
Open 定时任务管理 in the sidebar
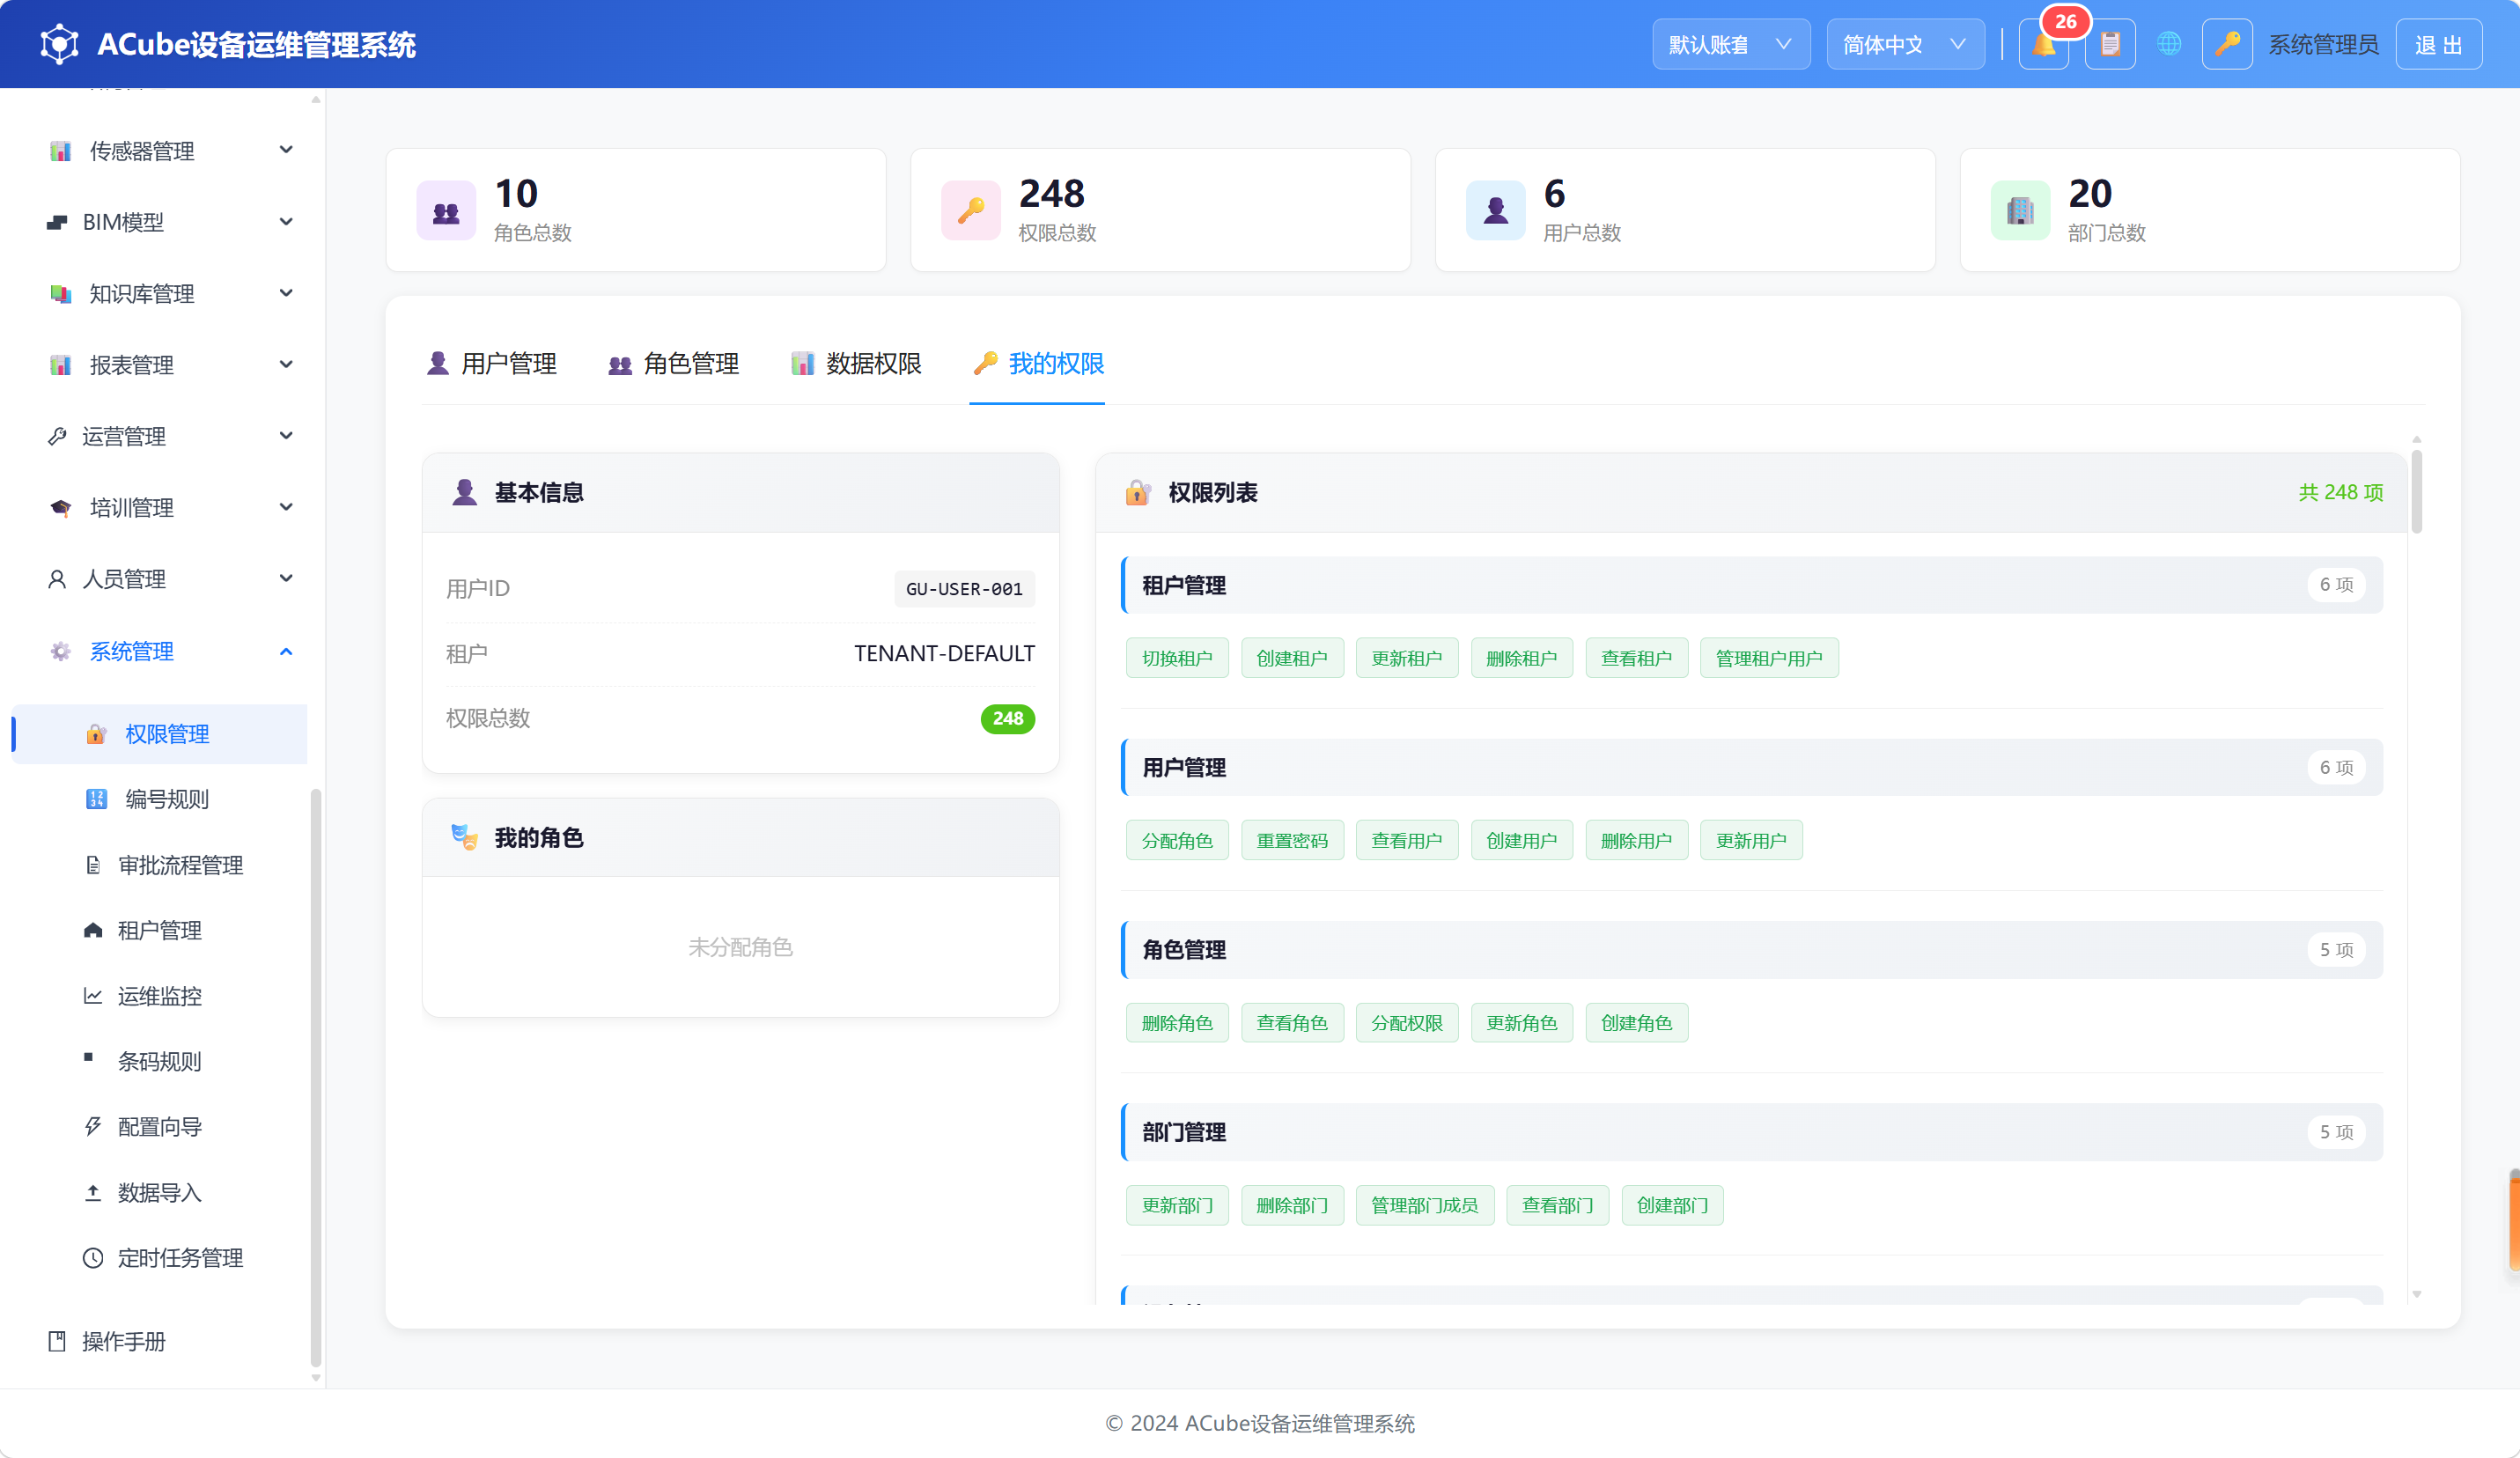click(x=160, y=1258)
